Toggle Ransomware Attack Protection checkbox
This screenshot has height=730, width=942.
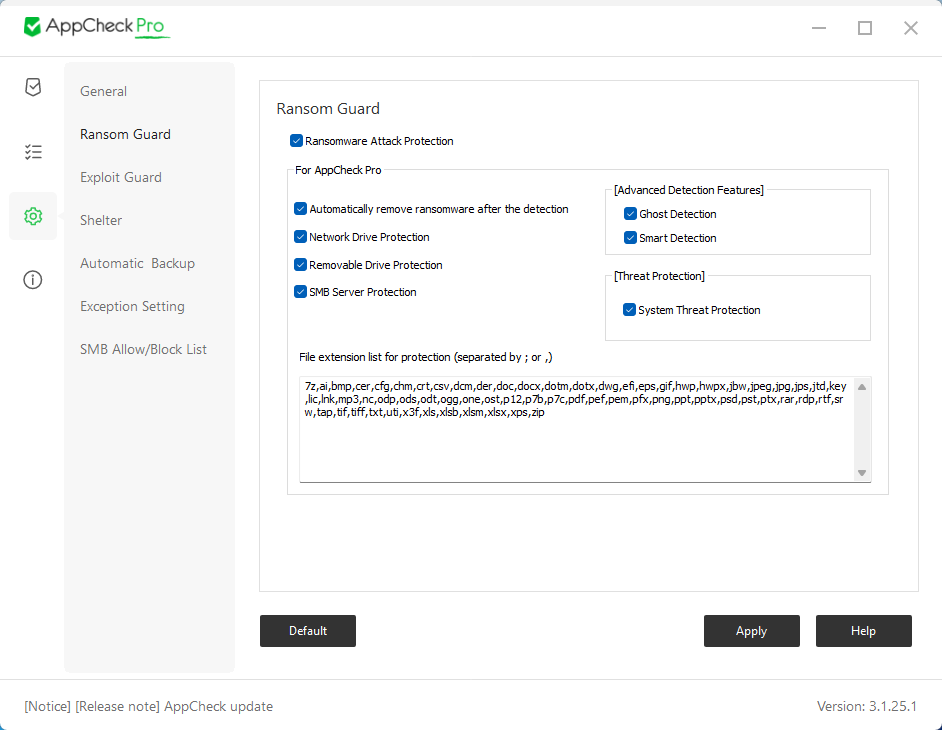[x=297, y=141]
